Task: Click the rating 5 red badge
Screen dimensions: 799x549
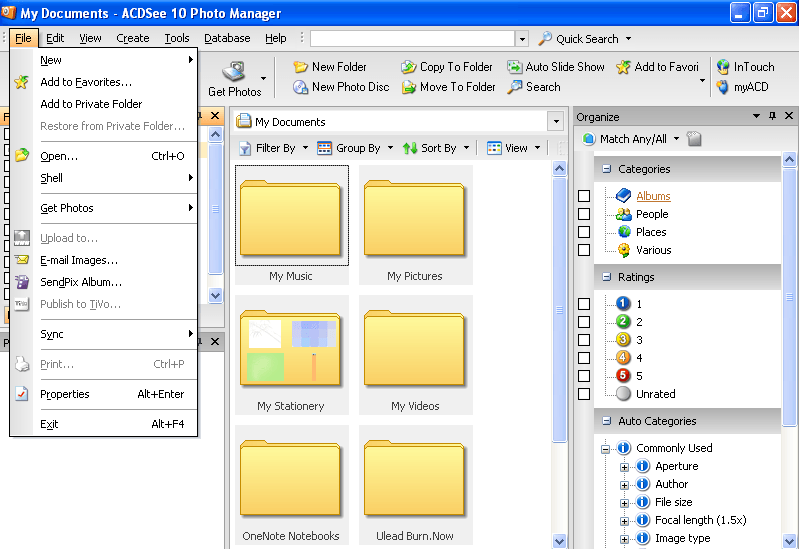Action: 623,376
